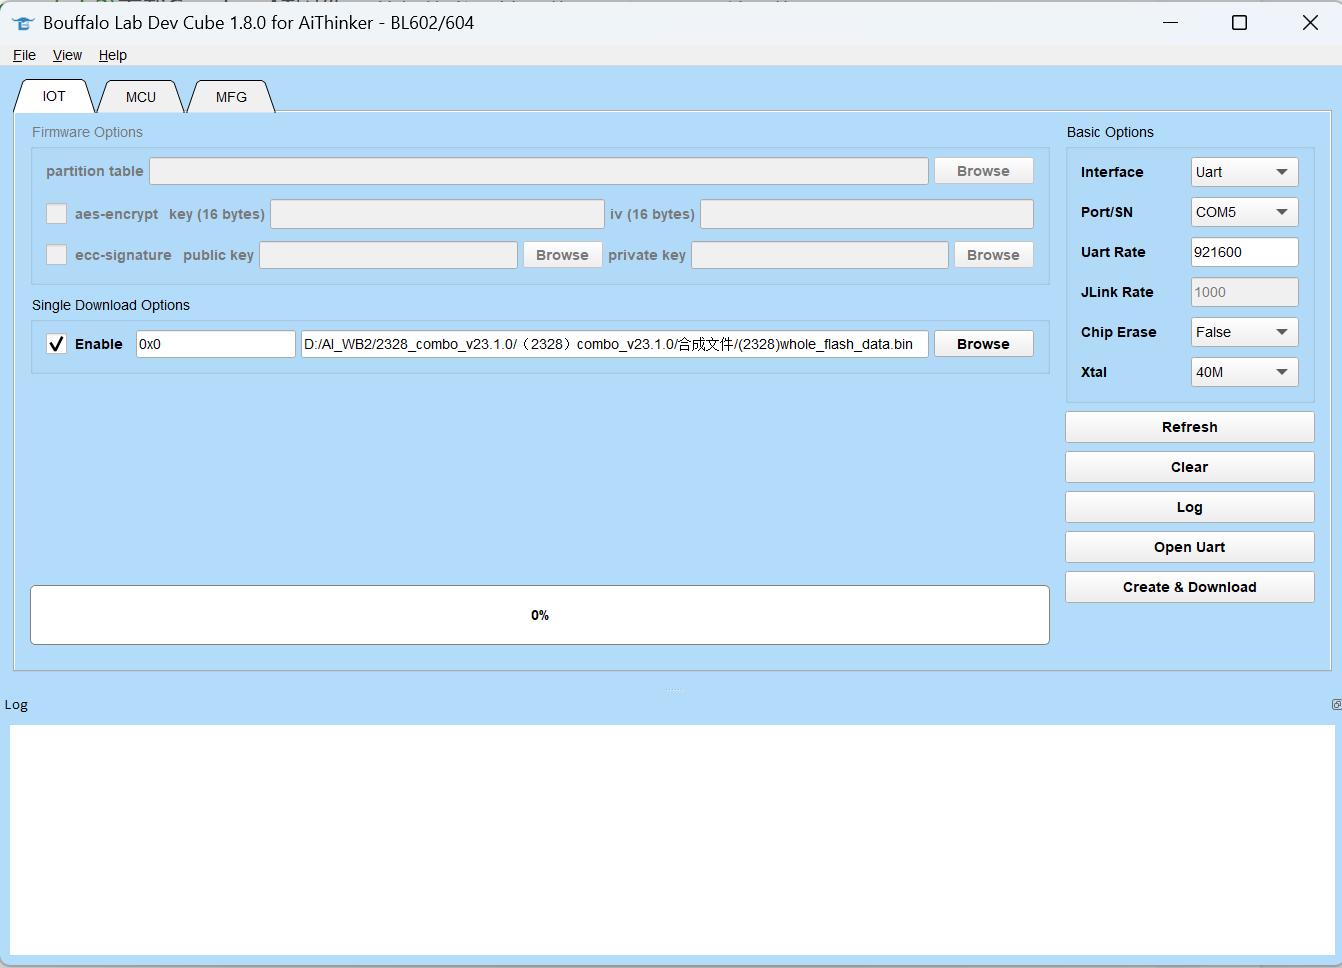1342x968 pixels.
Task: Switch to the MCU tab
Action: tap(141, 97)
